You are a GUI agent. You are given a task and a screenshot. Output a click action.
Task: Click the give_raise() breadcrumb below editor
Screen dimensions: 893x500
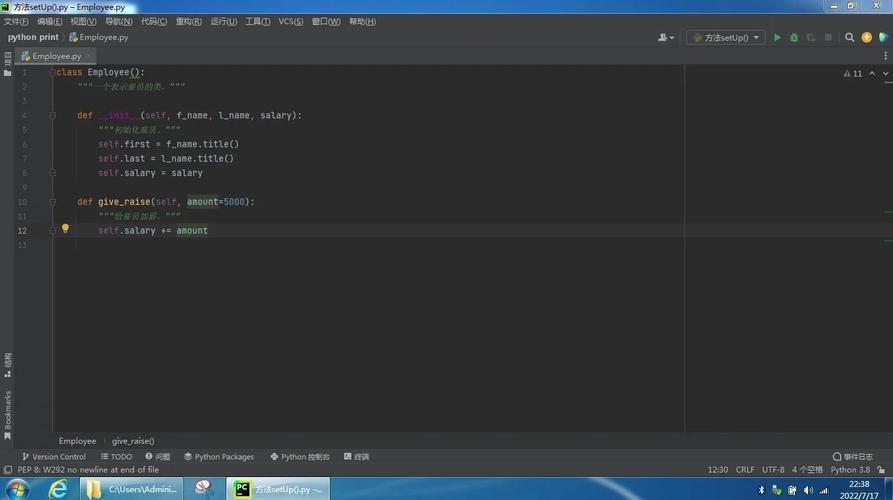pyautogui.click(x=133, y=441)
